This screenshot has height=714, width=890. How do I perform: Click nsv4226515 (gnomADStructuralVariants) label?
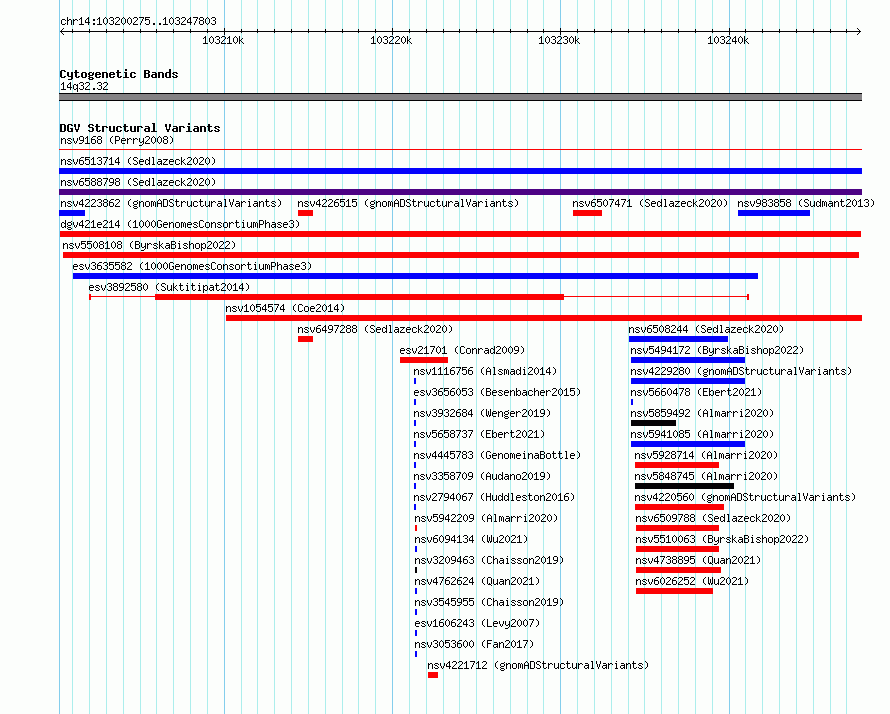click(408, 203)
